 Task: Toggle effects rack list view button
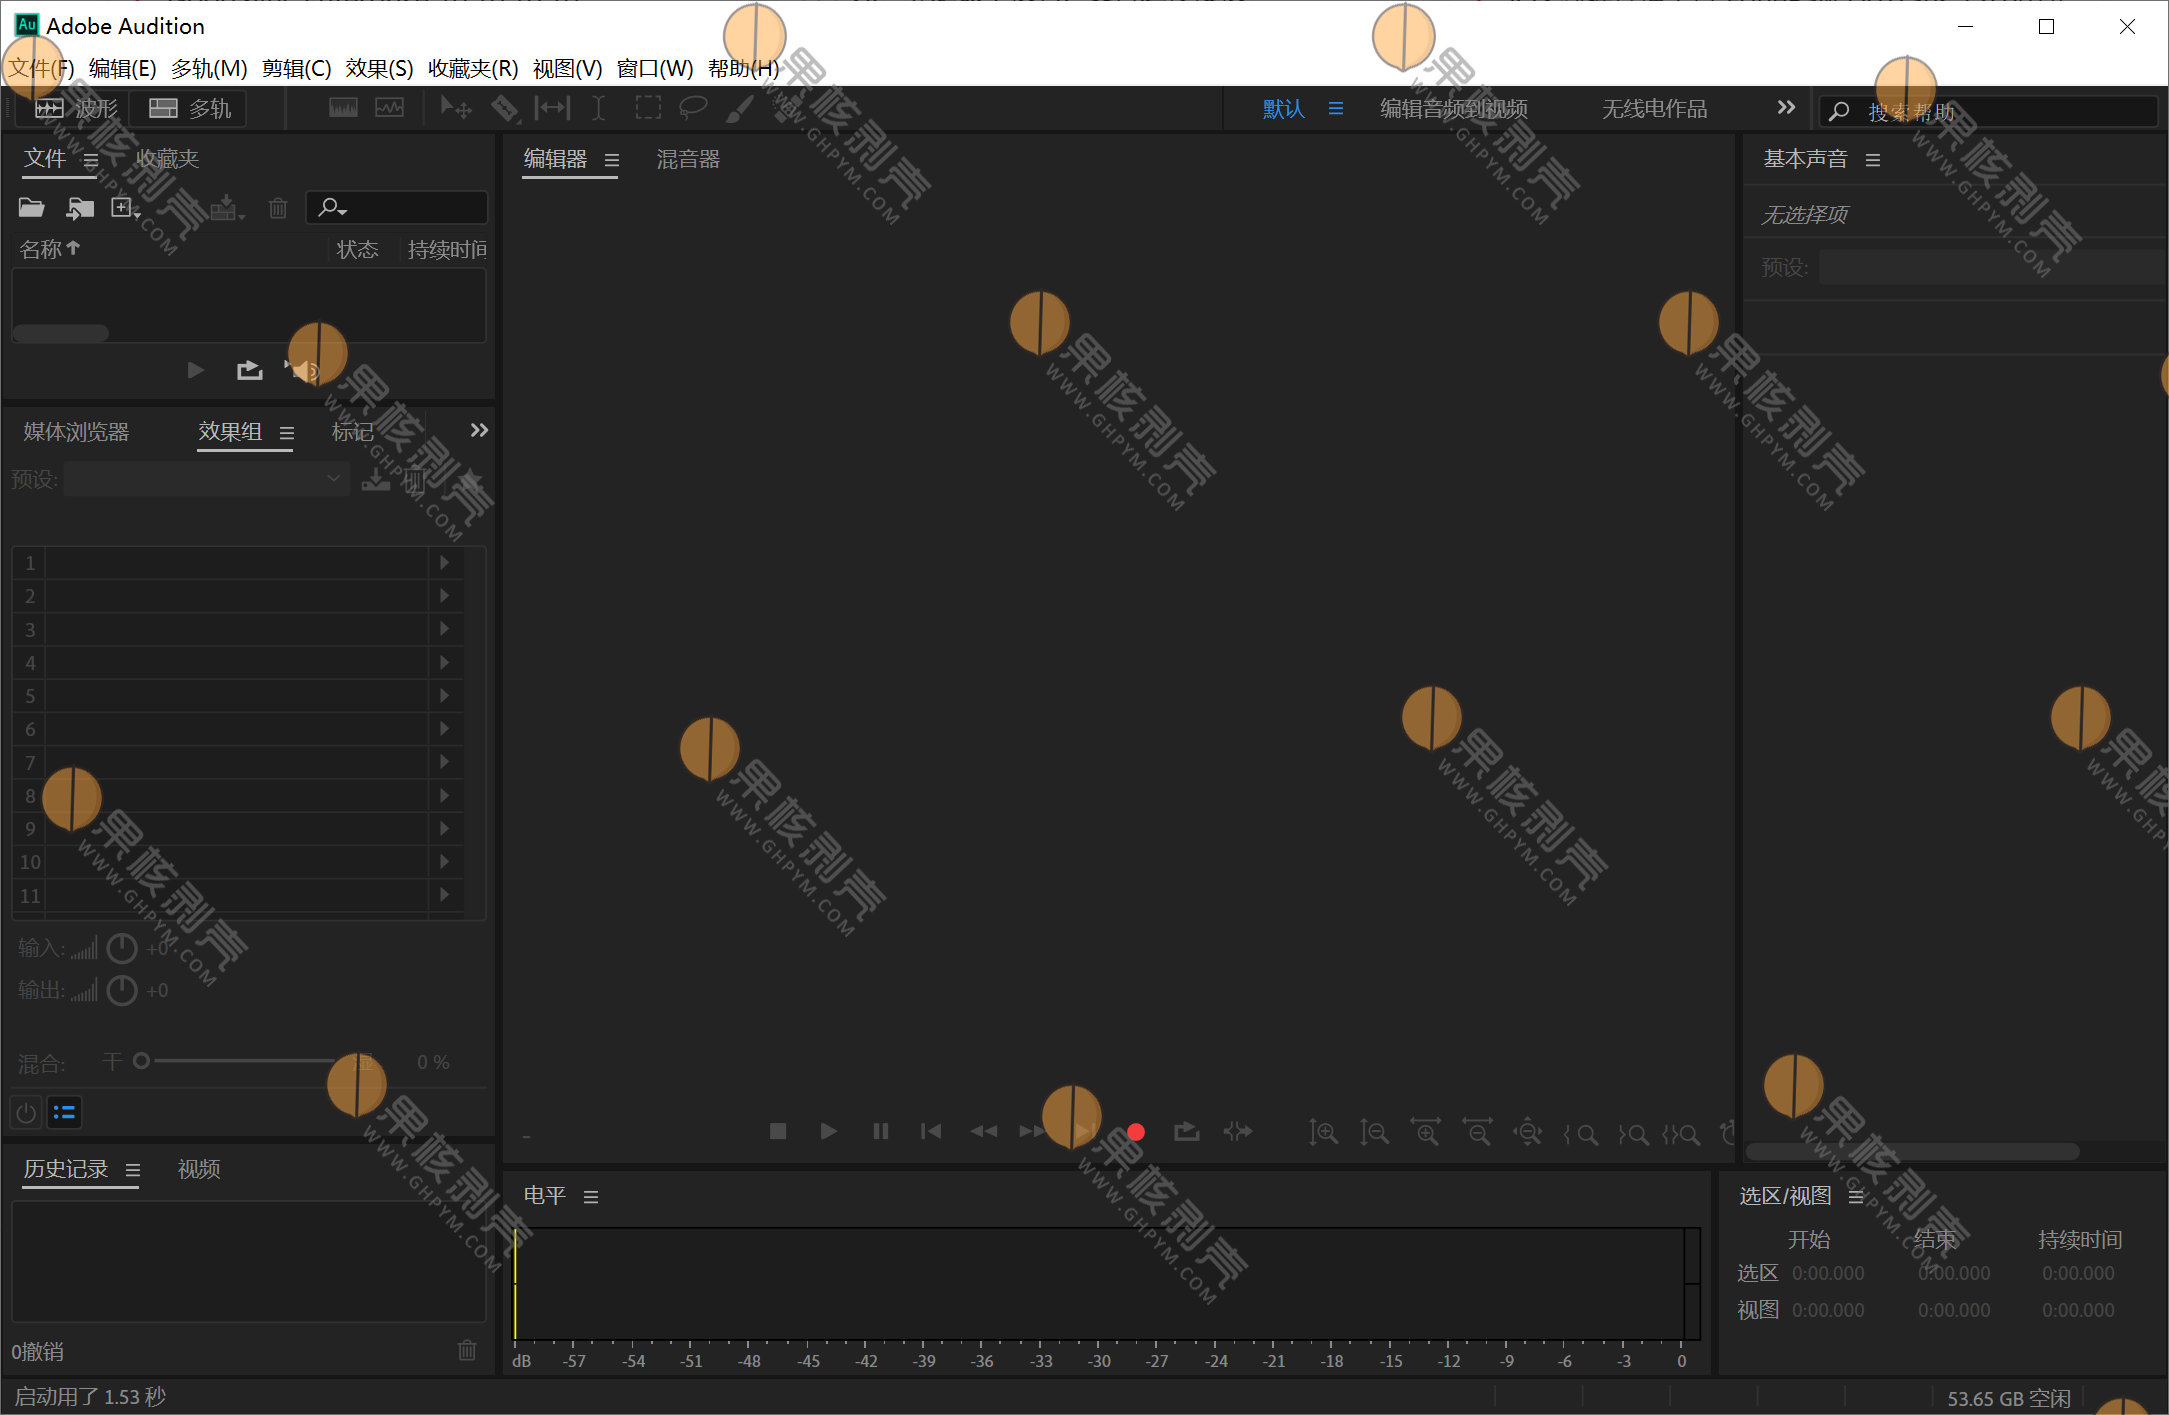64,1112
